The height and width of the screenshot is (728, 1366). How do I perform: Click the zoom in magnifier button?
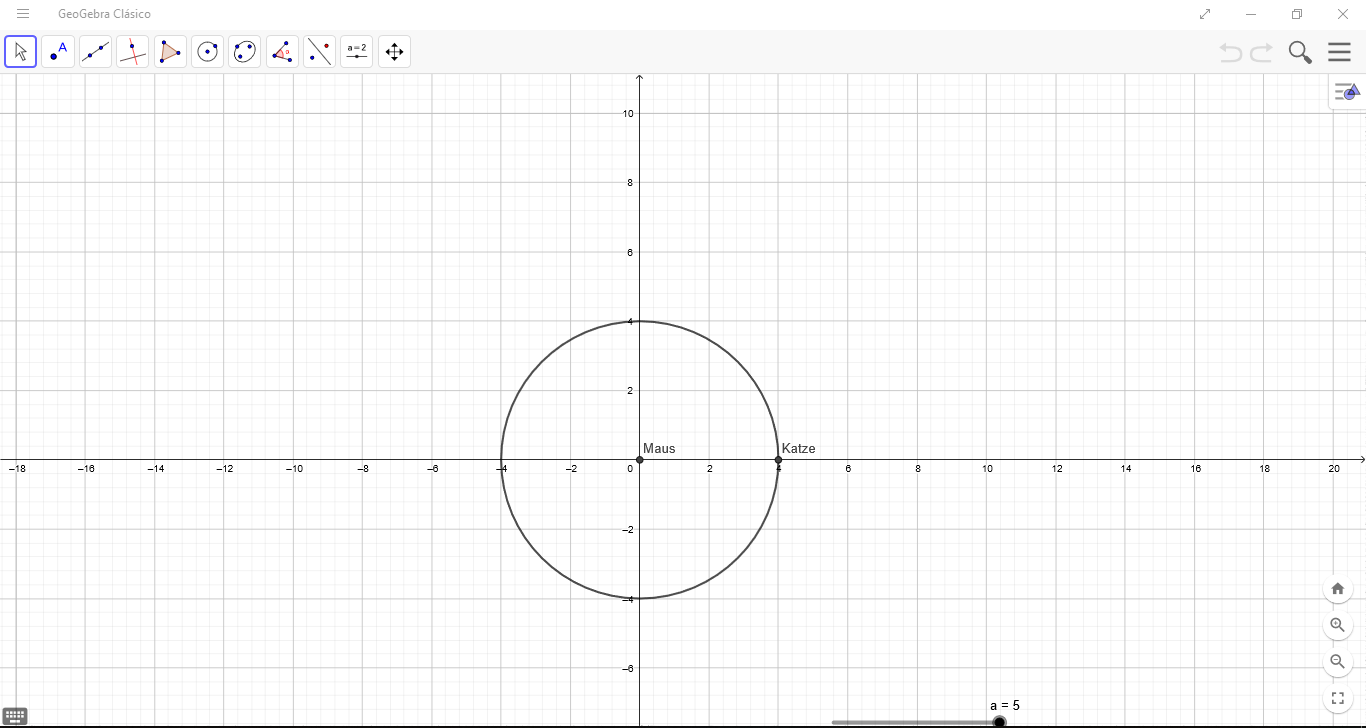(1338, 625)
